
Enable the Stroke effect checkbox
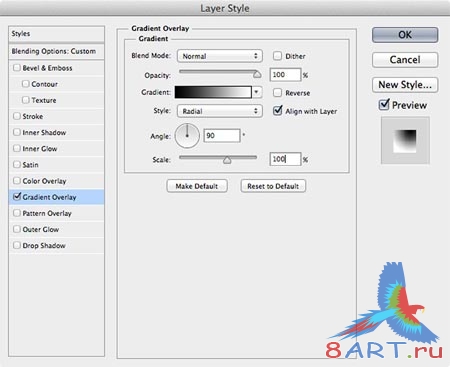[x=16, y=116]
